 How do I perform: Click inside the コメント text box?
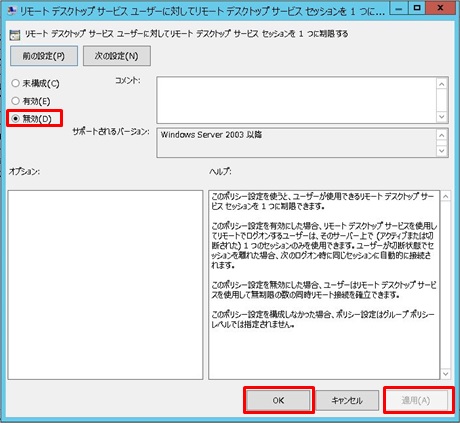(296, 100)
